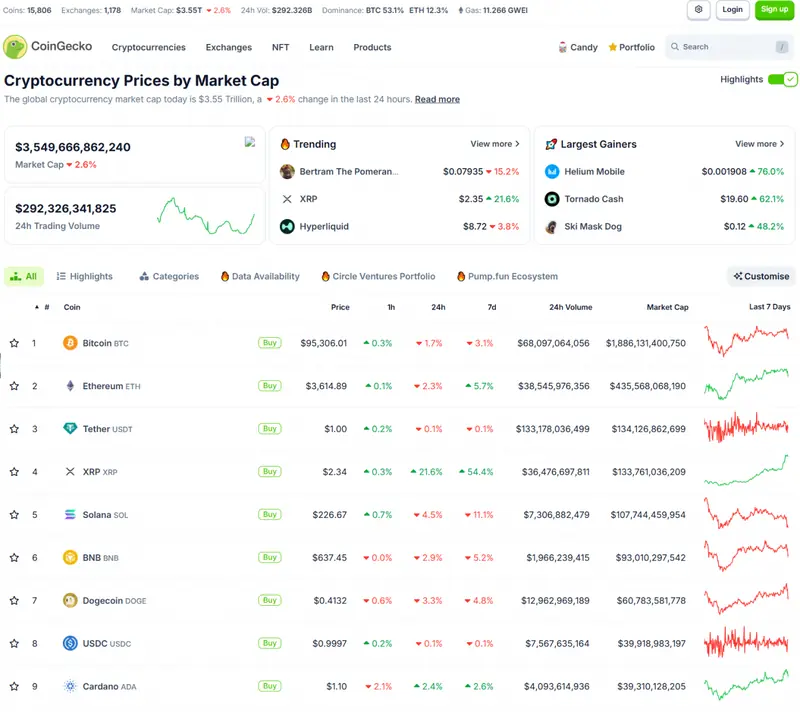Click the Solana coin icon

pos(70,514)
